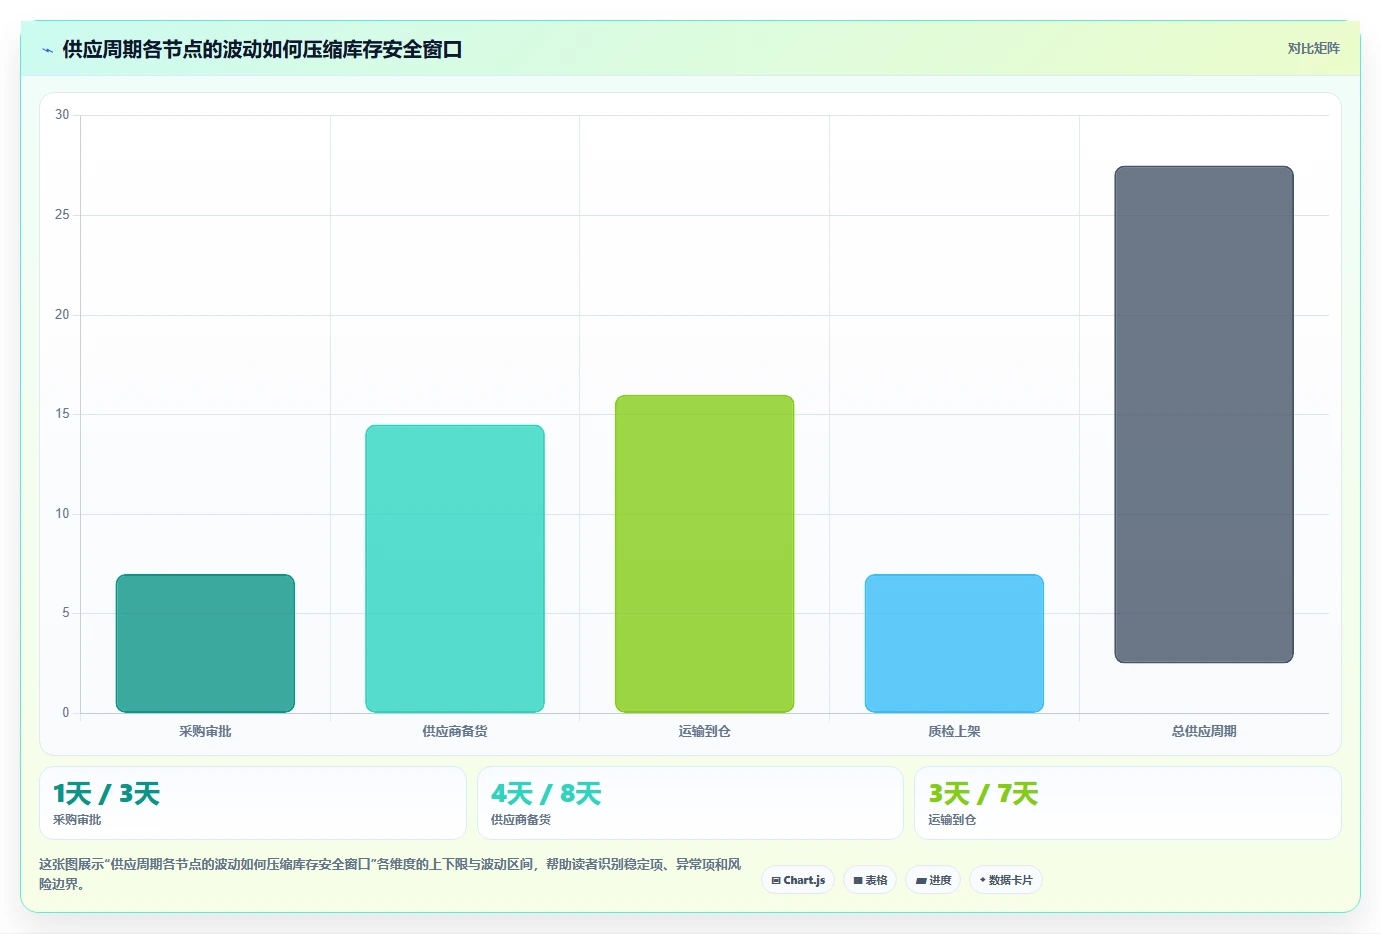
Task: Click the chart title 供应周期各节点的波动如何压缩库存安全窗口
Action: tap(262, 50)
